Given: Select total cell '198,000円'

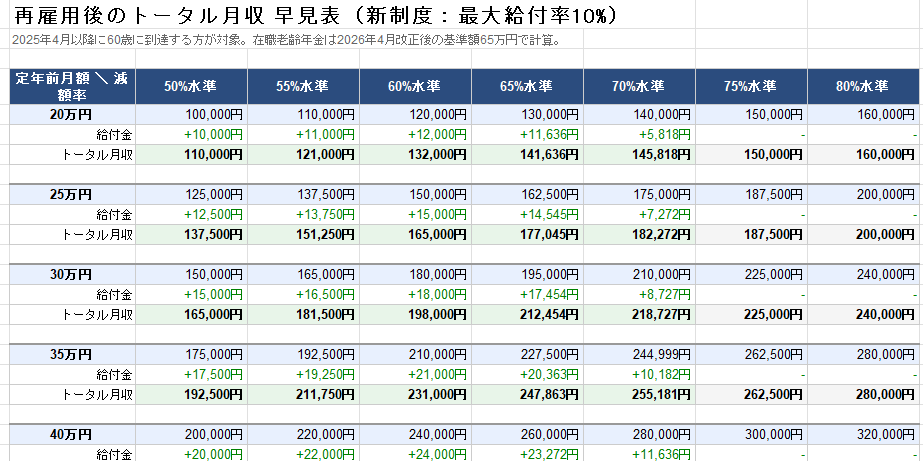Looking at the screenshot, I should (415, 315).
